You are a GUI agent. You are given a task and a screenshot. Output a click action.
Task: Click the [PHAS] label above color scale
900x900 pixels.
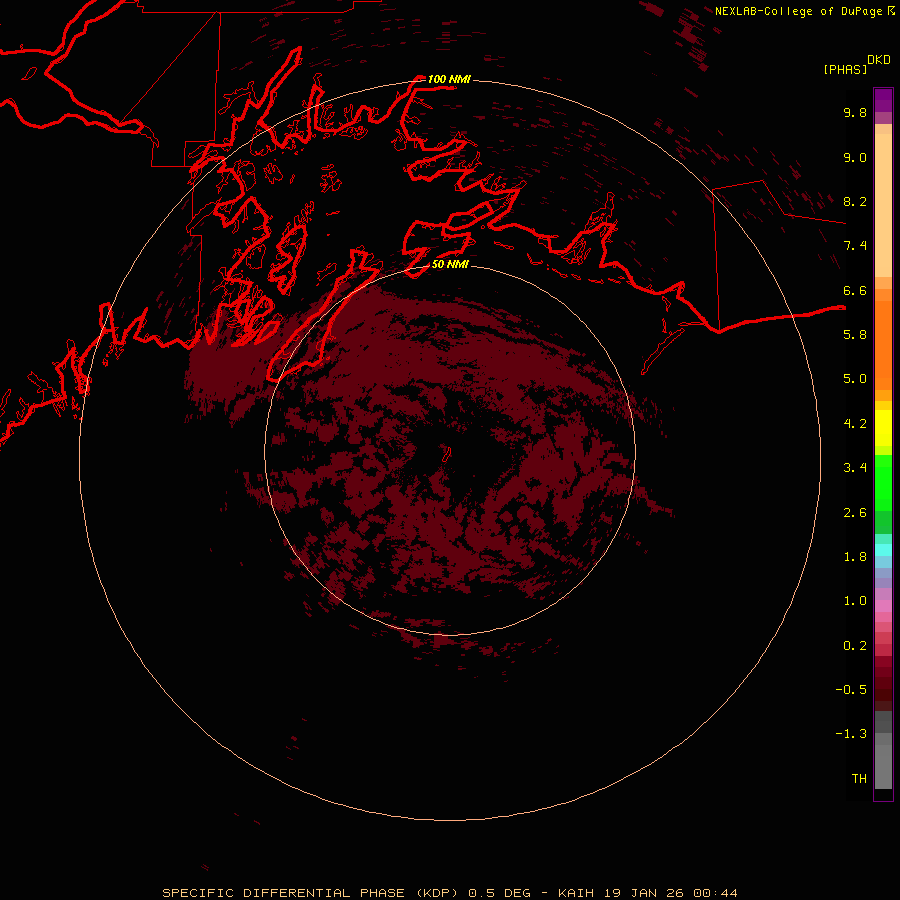845,69
